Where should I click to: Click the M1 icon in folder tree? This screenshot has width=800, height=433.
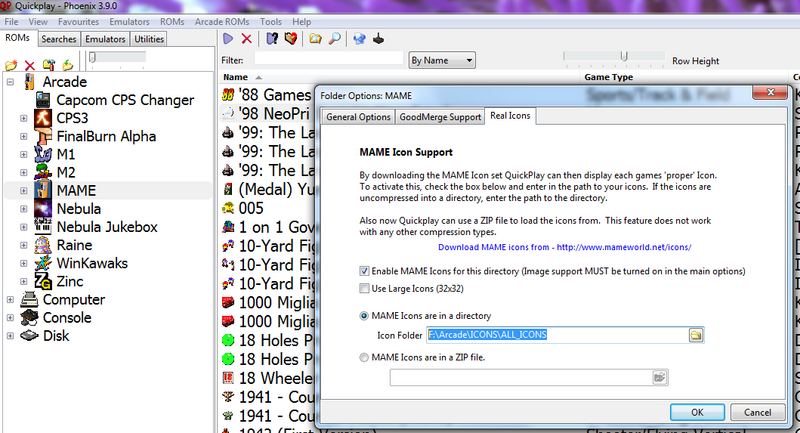43,154
